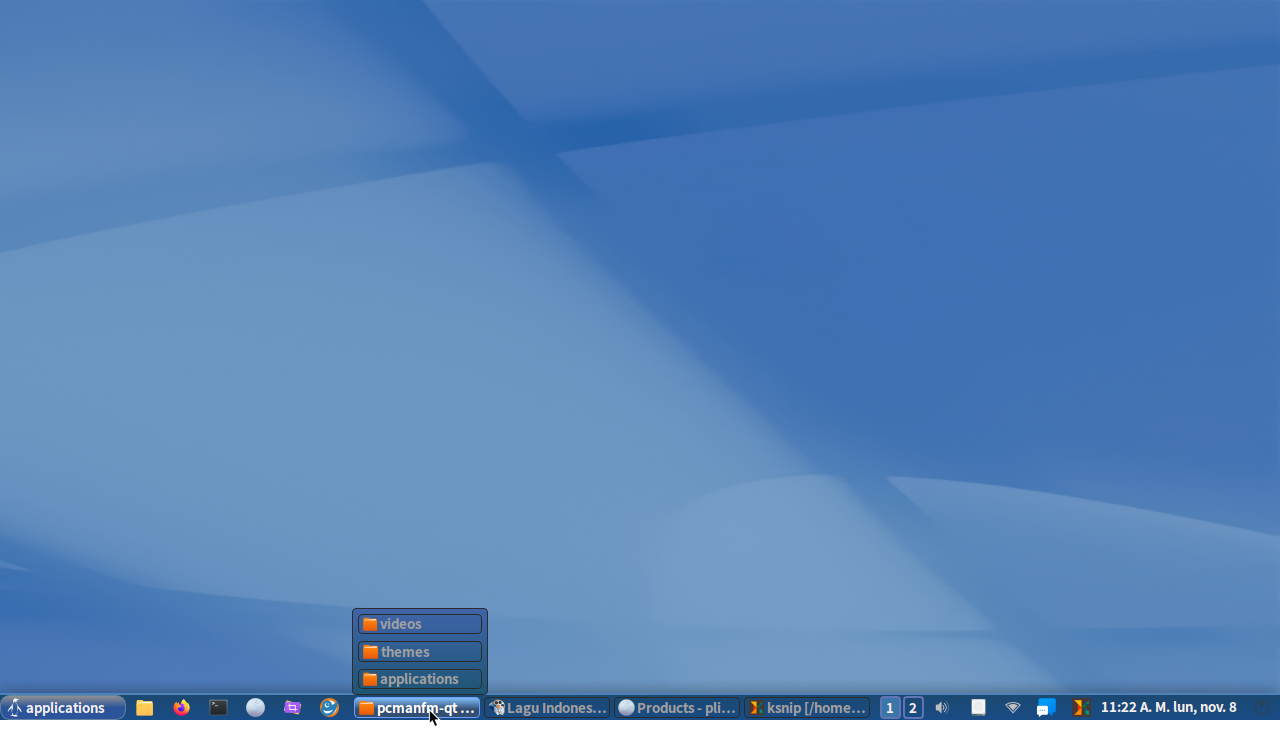The height and width of the screenshot is (730, 1280).
Task: Select the applications window in popup
Action: click(420, 679)
